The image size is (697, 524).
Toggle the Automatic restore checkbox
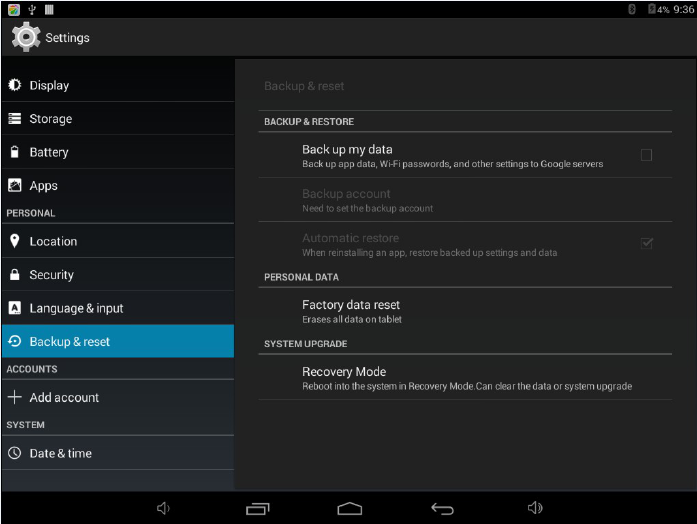[646, 243]
